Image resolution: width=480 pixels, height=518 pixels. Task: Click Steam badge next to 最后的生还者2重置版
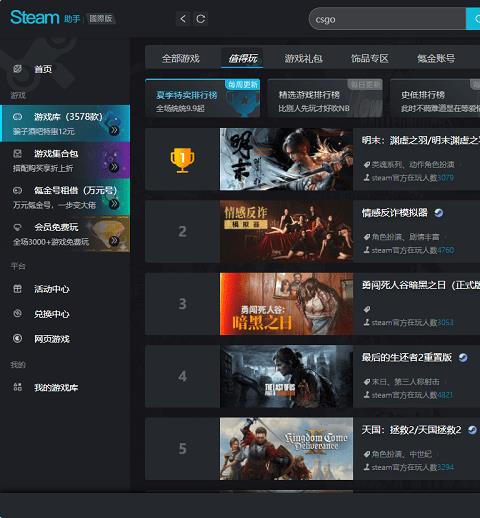(x=463, y=358)
